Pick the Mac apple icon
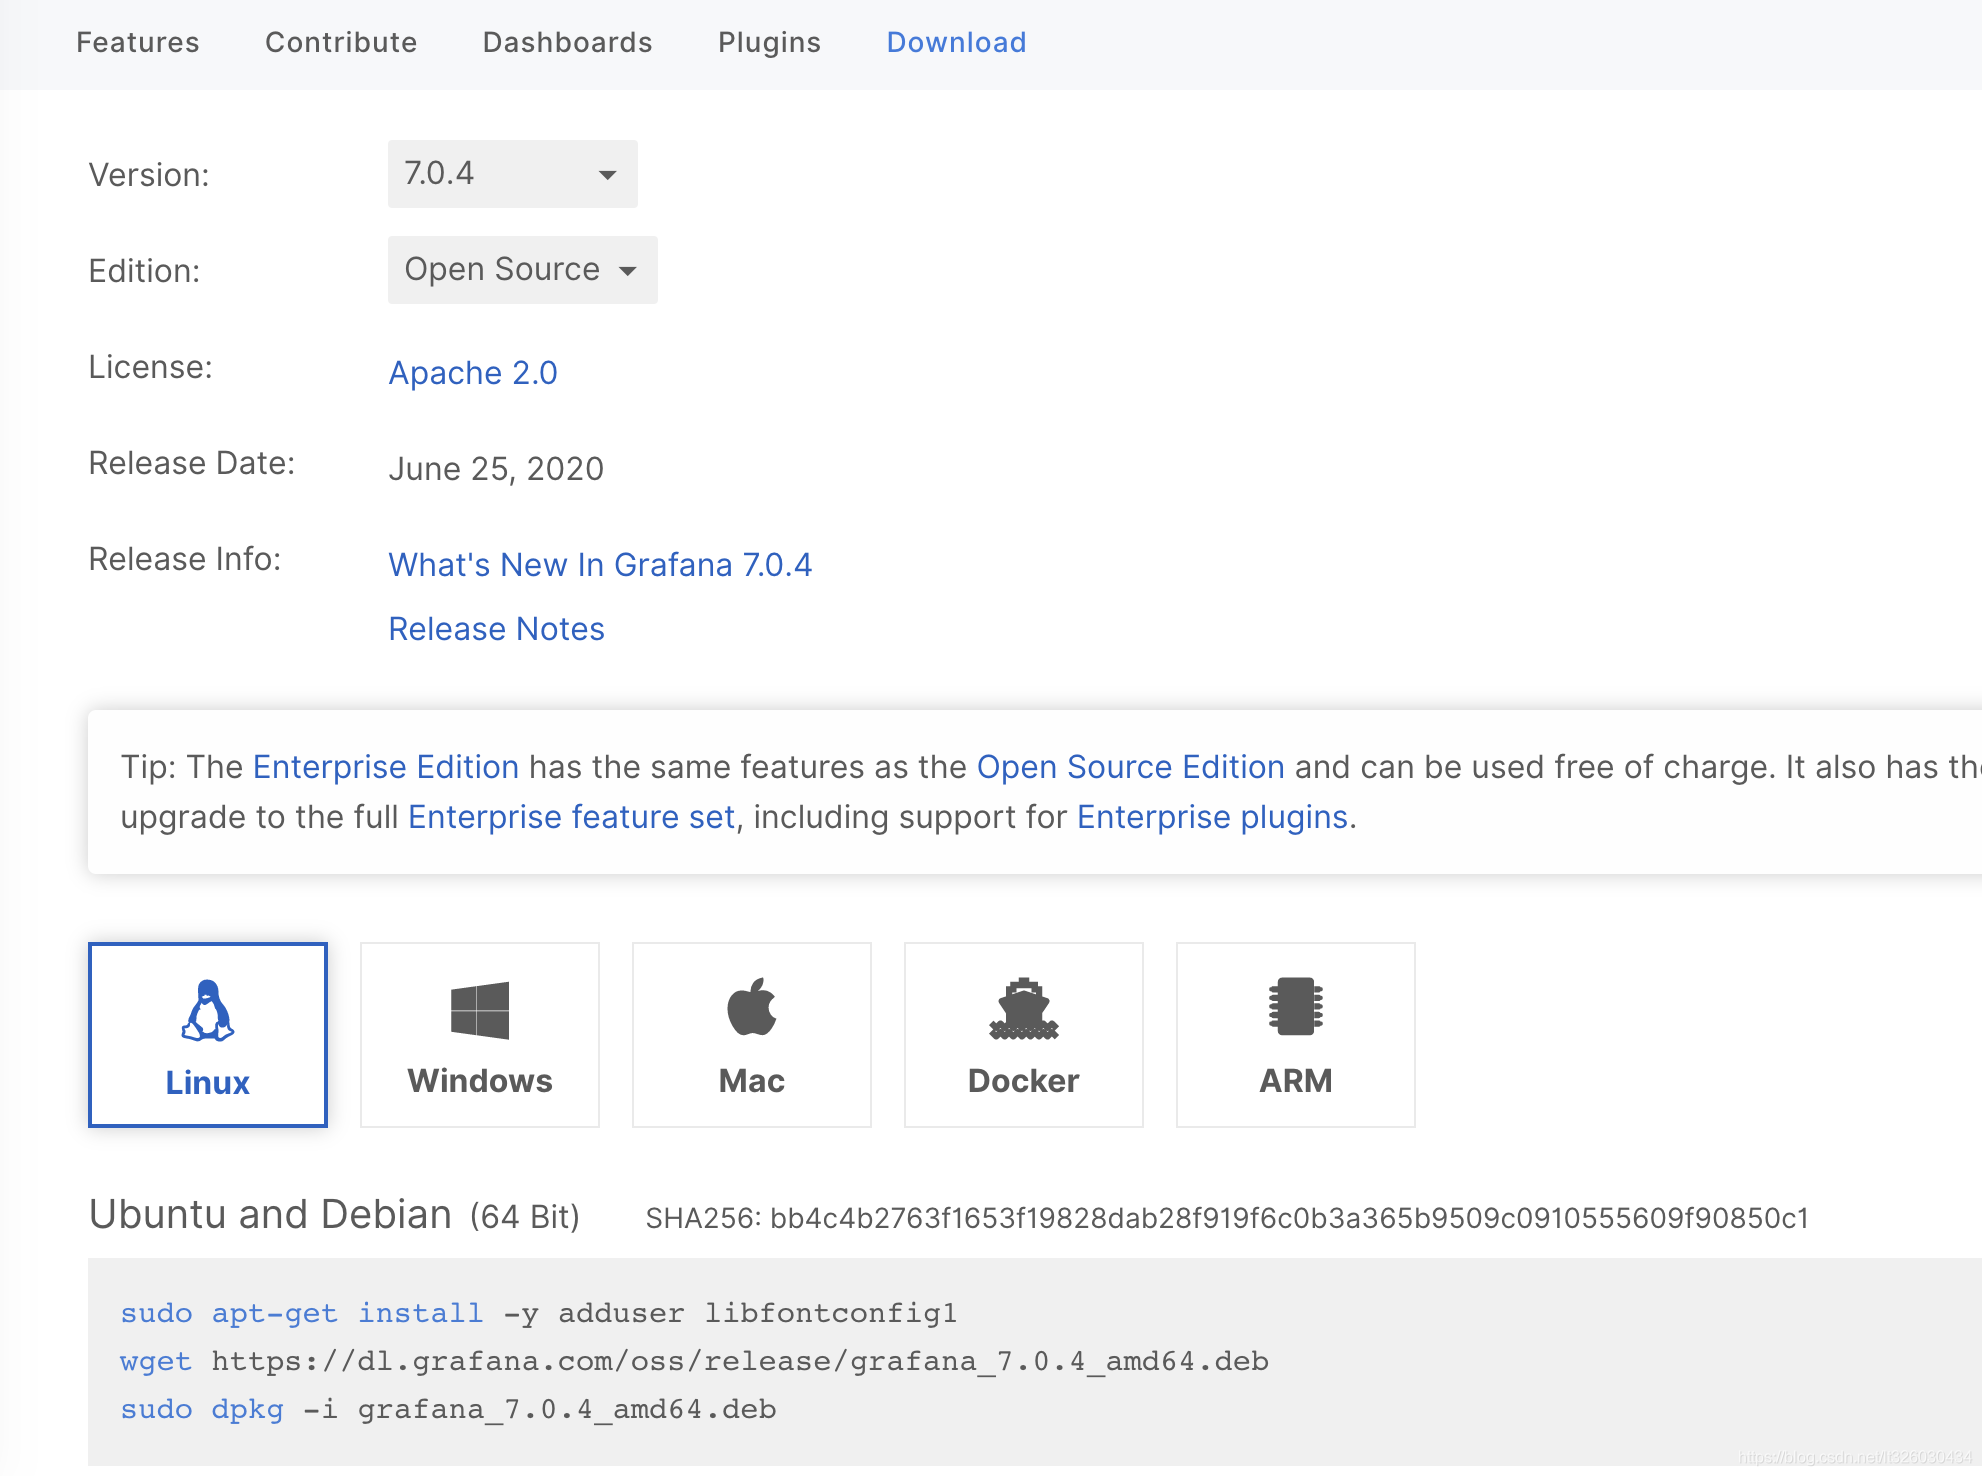The width and height of the screenshot is (1982, 1476). 752,1008
